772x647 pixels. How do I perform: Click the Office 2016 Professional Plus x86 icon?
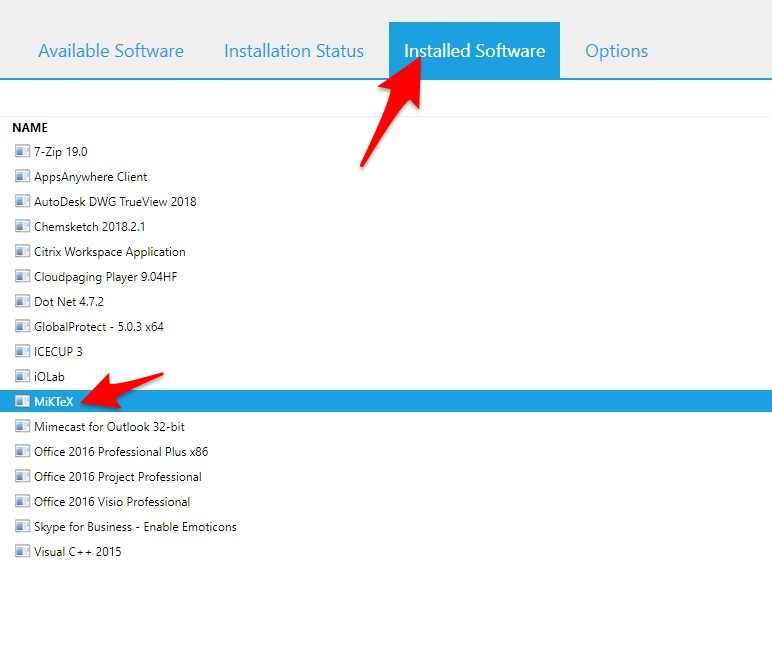point(22,451)
